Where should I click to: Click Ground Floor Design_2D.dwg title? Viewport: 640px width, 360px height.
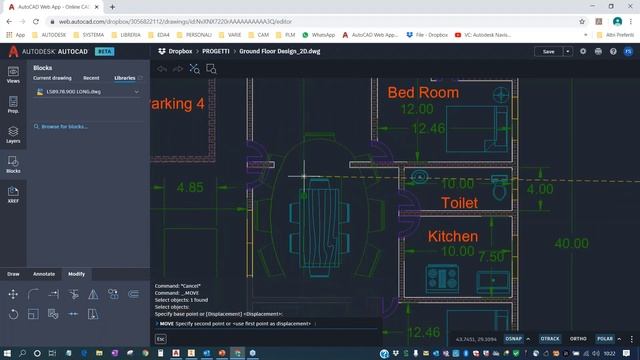(x=280, y=51)
